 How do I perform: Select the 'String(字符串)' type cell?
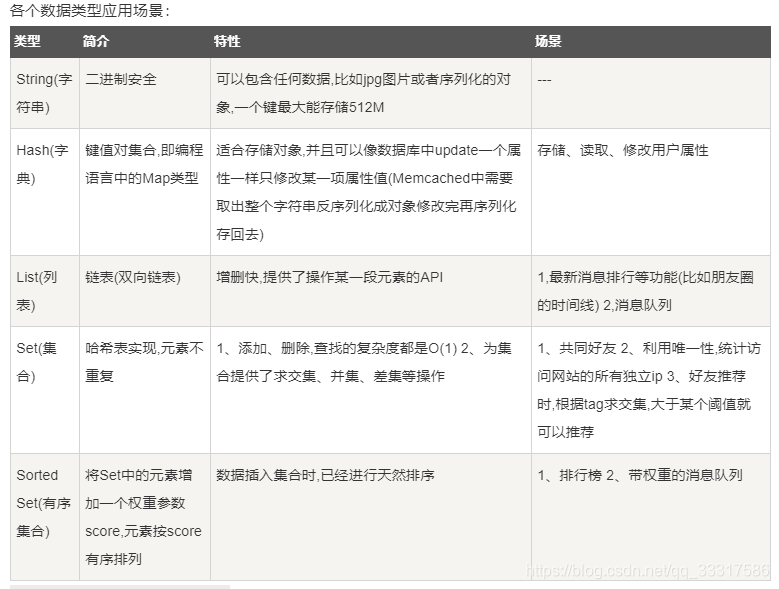point(45,93)
